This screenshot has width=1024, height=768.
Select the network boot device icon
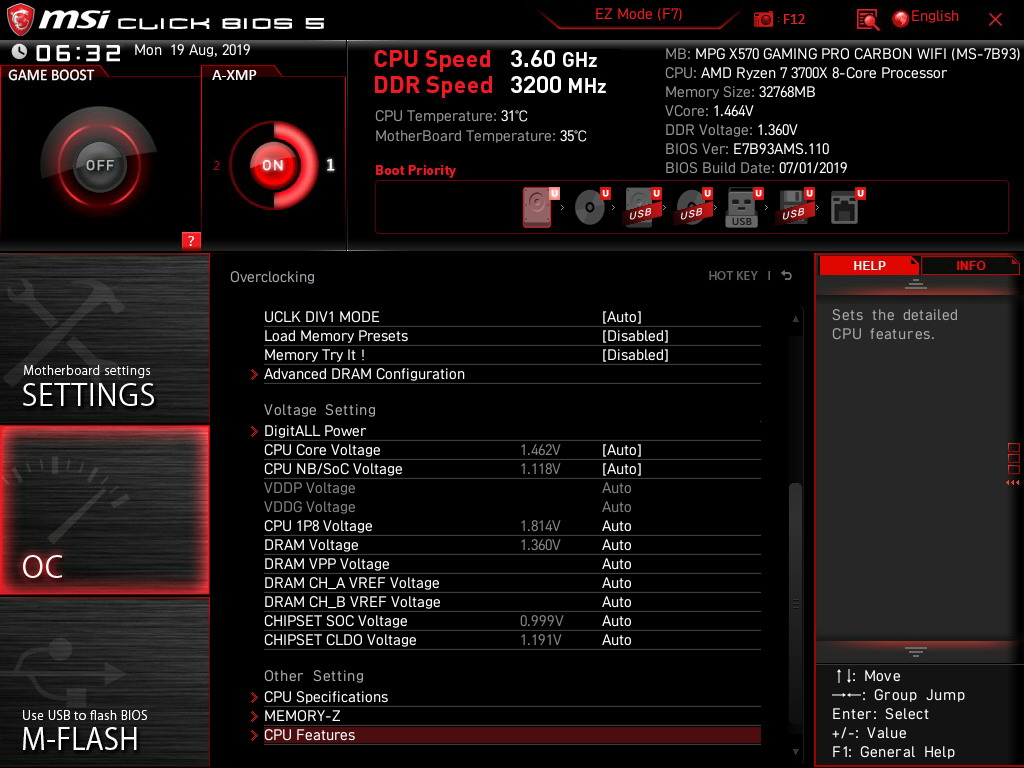point(844,207)
